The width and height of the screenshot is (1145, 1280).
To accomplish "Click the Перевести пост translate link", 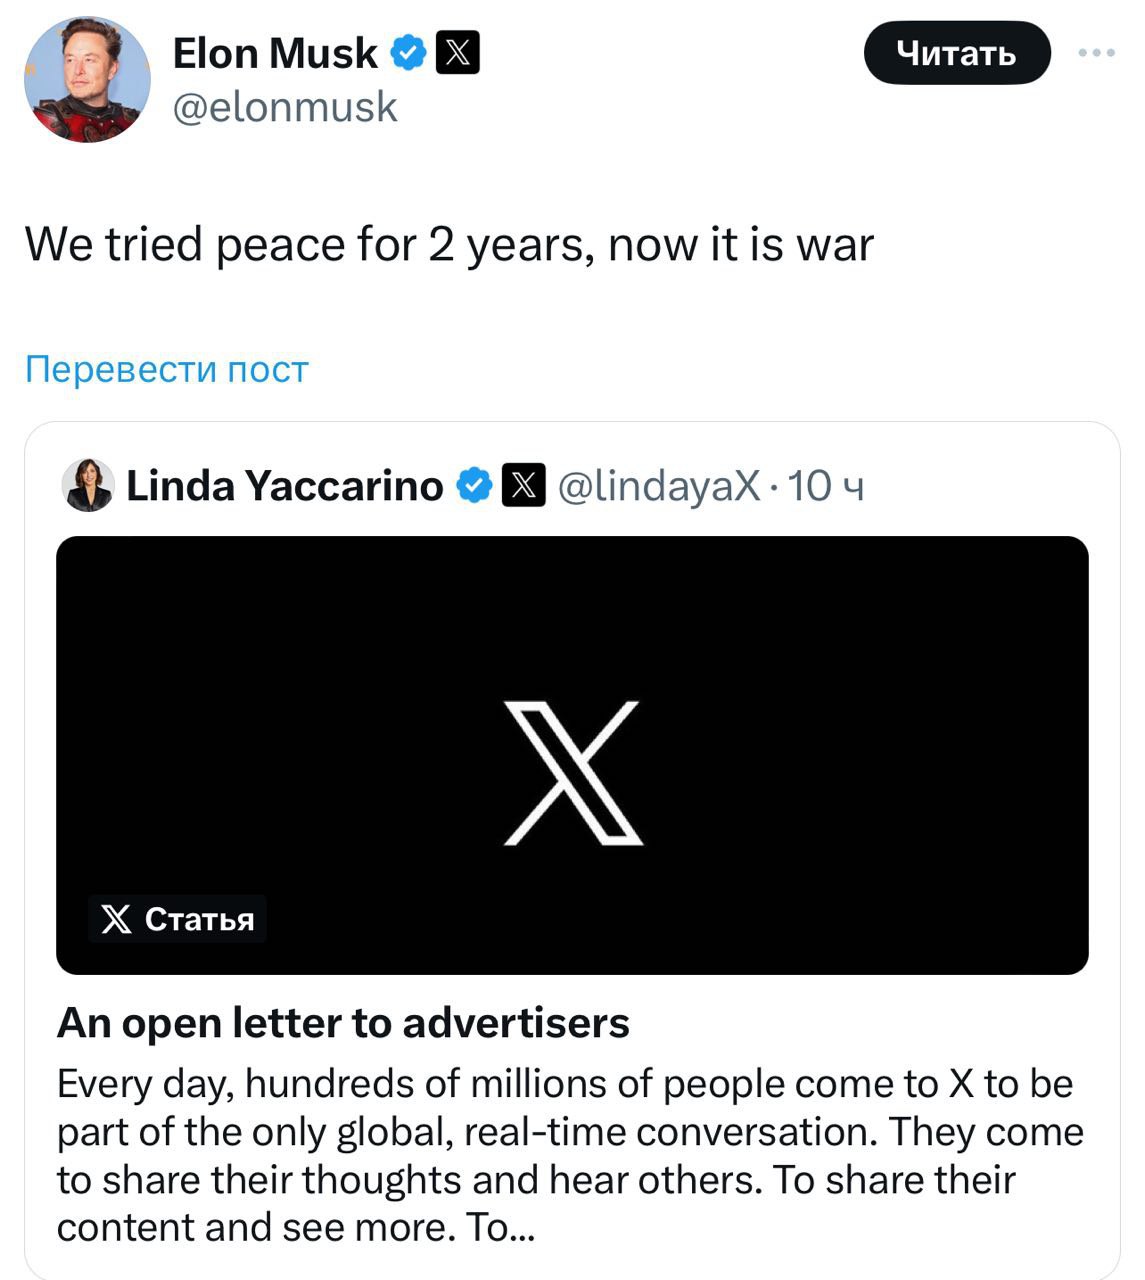I will tap(167, 369).
